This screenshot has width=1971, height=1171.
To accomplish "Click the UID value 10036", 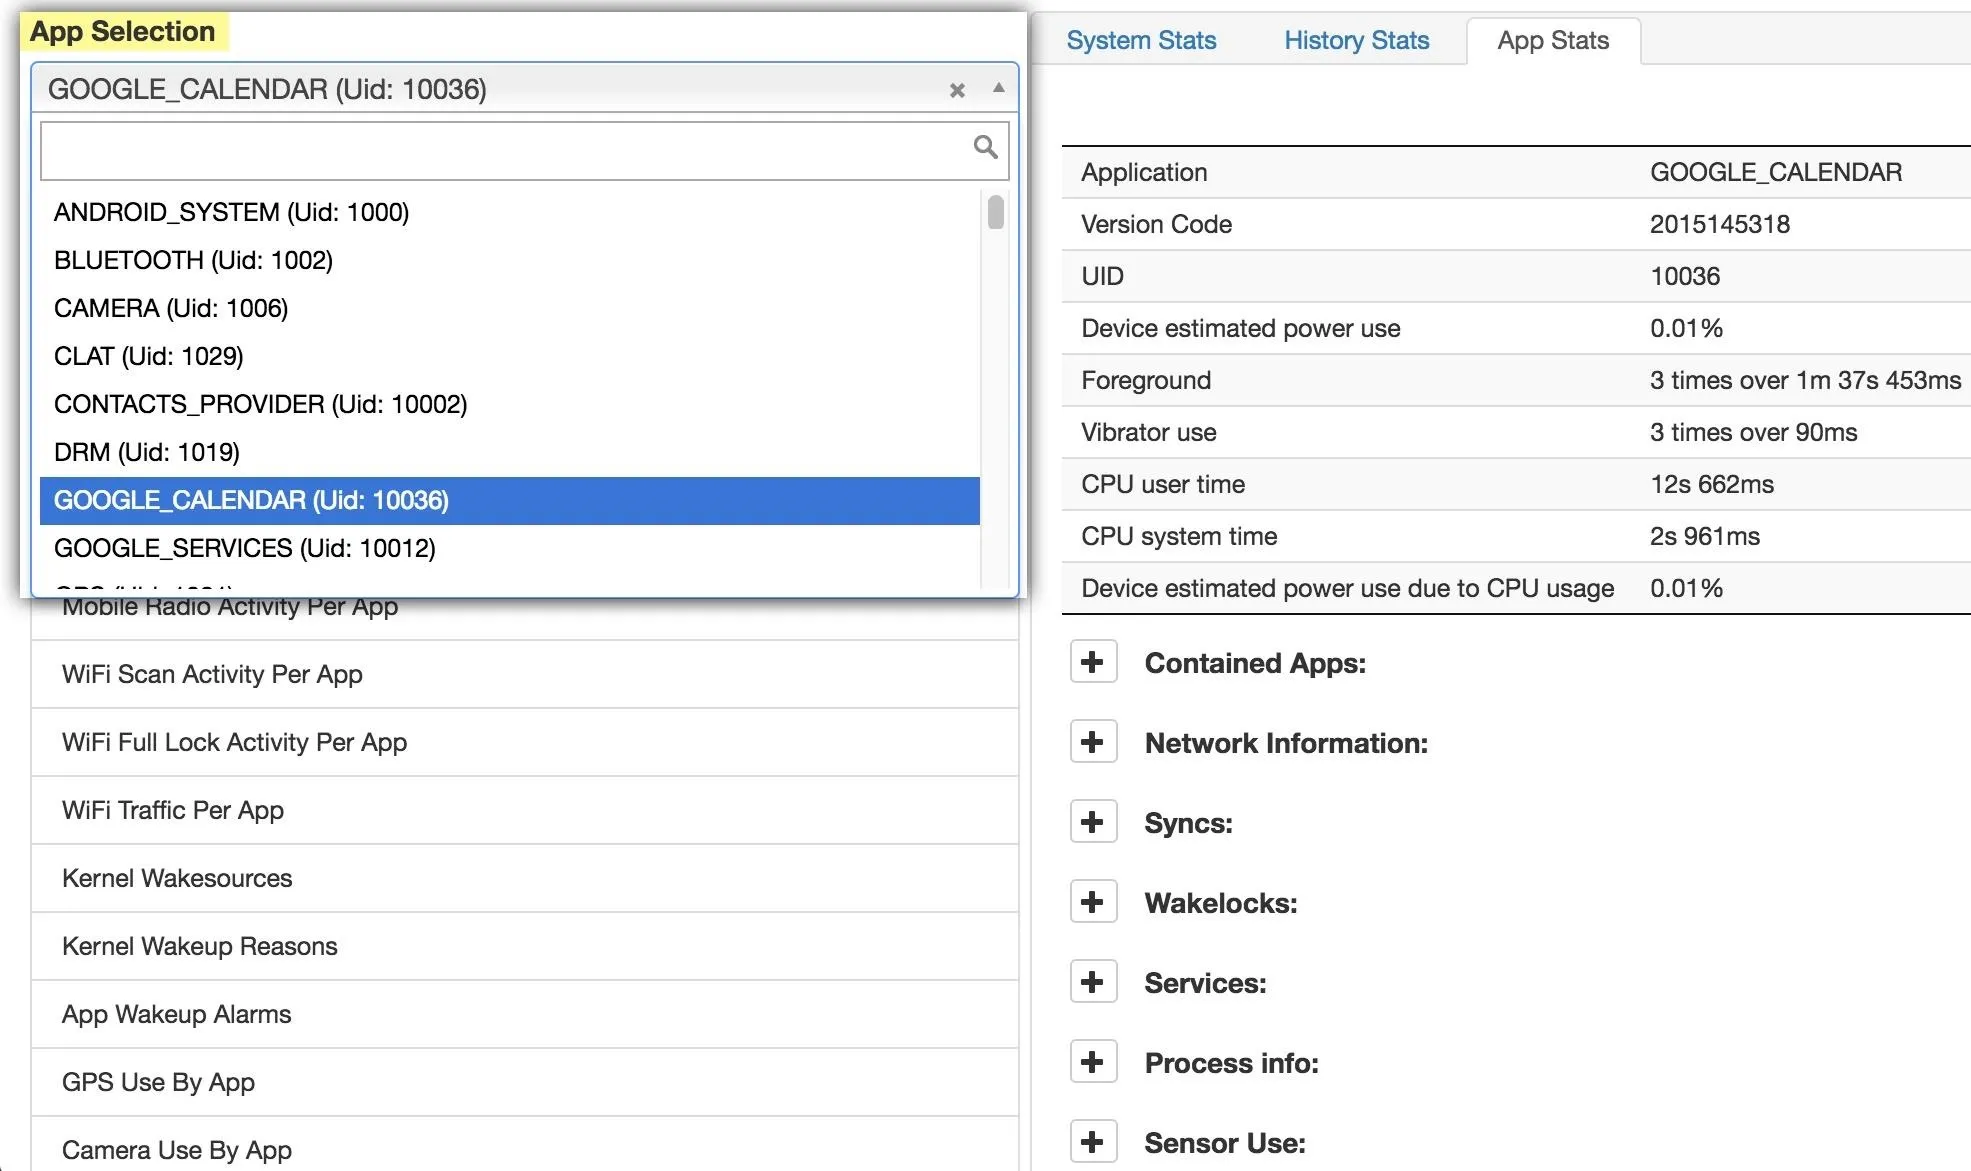I will [1684, 276].
